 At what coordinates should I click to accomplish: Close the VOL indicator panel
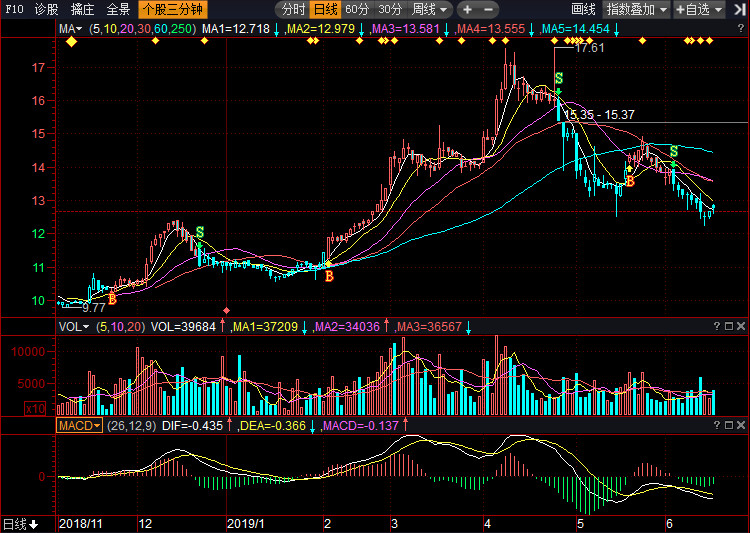[740, 327]
